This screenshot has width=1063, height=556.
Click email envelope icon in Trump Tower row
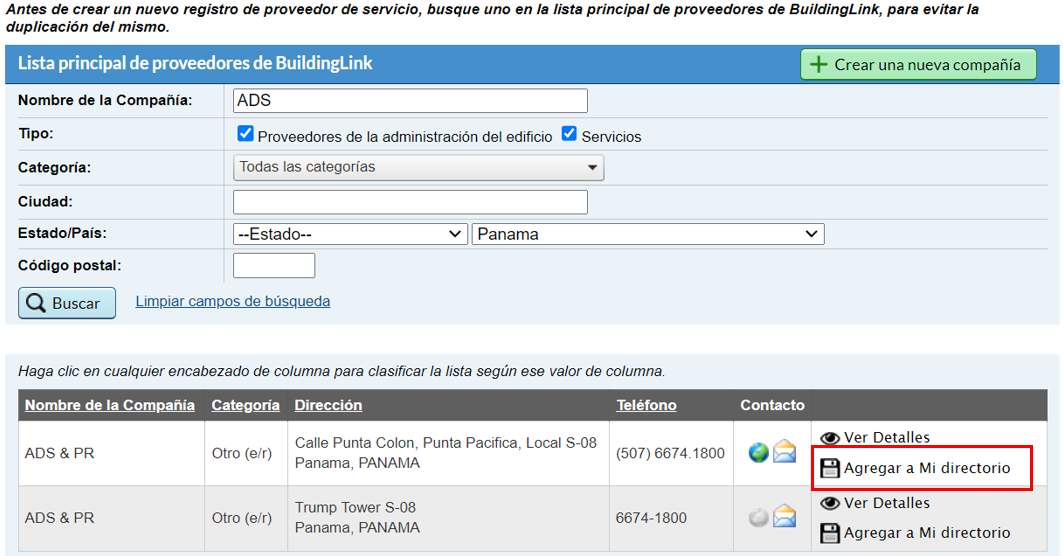tap(784, 516)
